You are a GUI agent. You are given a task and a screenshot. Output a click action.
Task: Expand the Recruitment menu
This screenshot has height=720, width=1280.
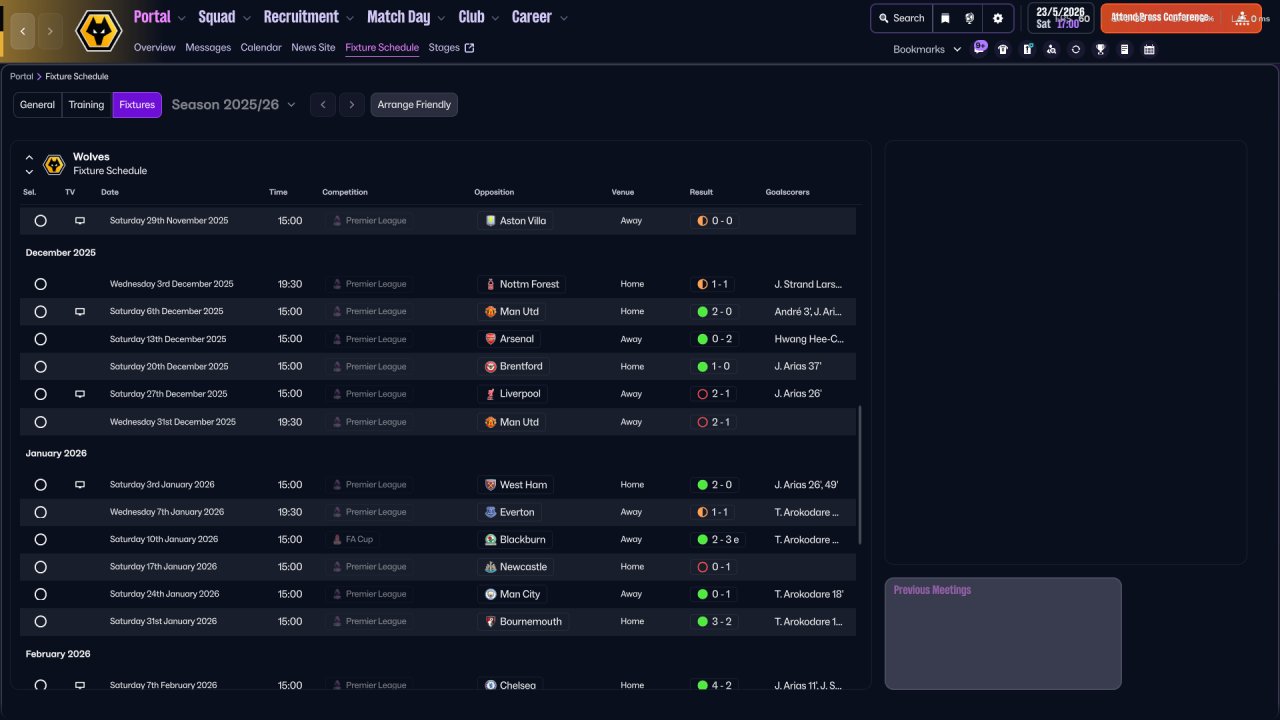(308, 17)
